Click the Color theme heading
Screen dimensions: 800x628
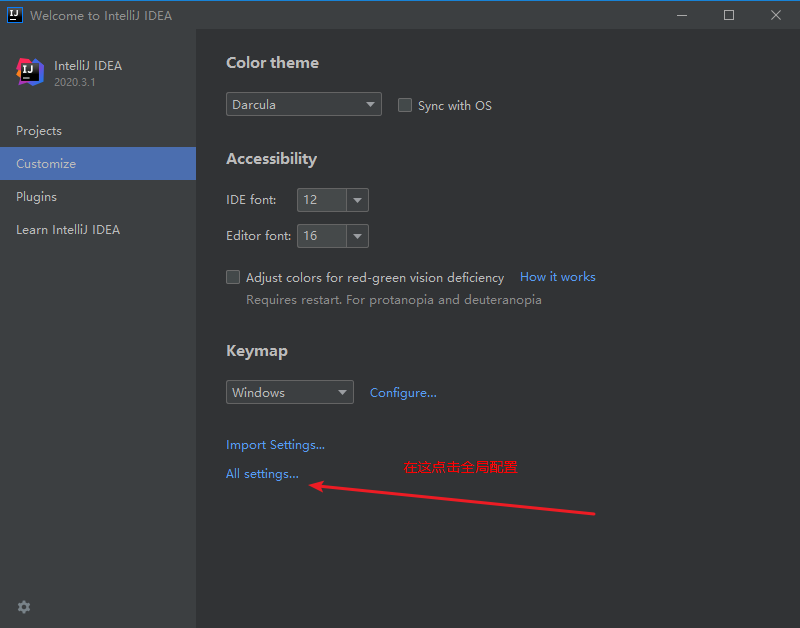coord(272,63)
